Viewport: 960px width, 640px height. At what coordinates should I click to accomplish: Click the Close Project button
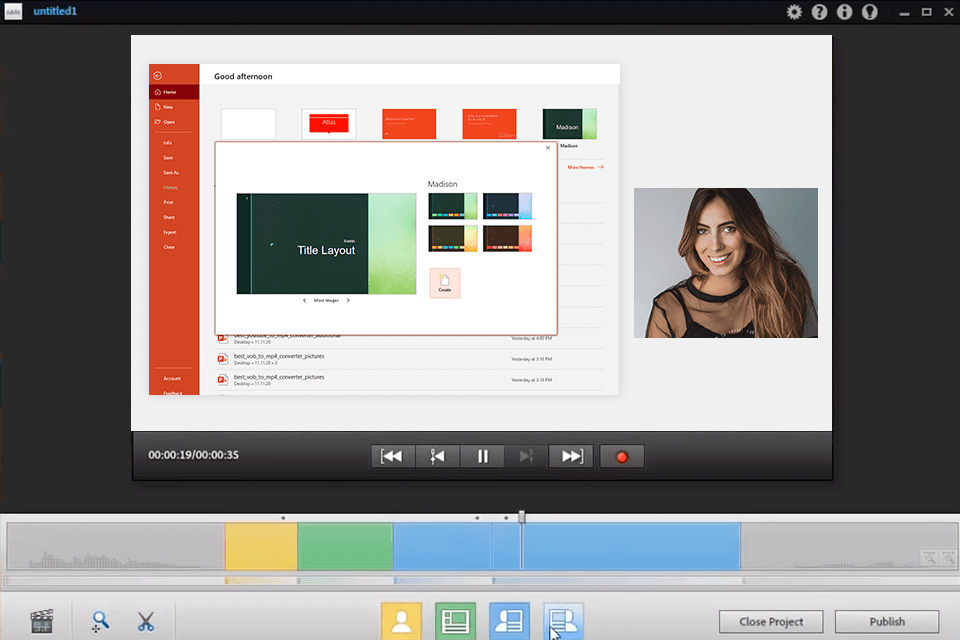pos(771,622)
